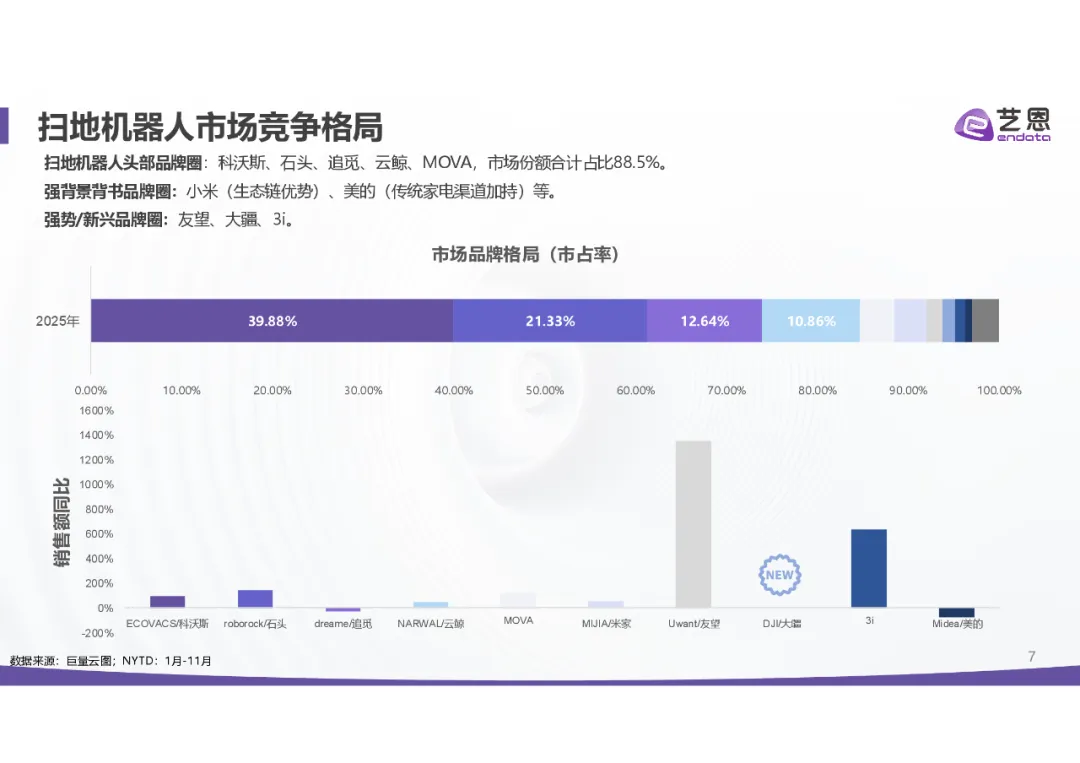
Task: Click the gray last segment of stacked bar
Action: click(x=986, y=321)
